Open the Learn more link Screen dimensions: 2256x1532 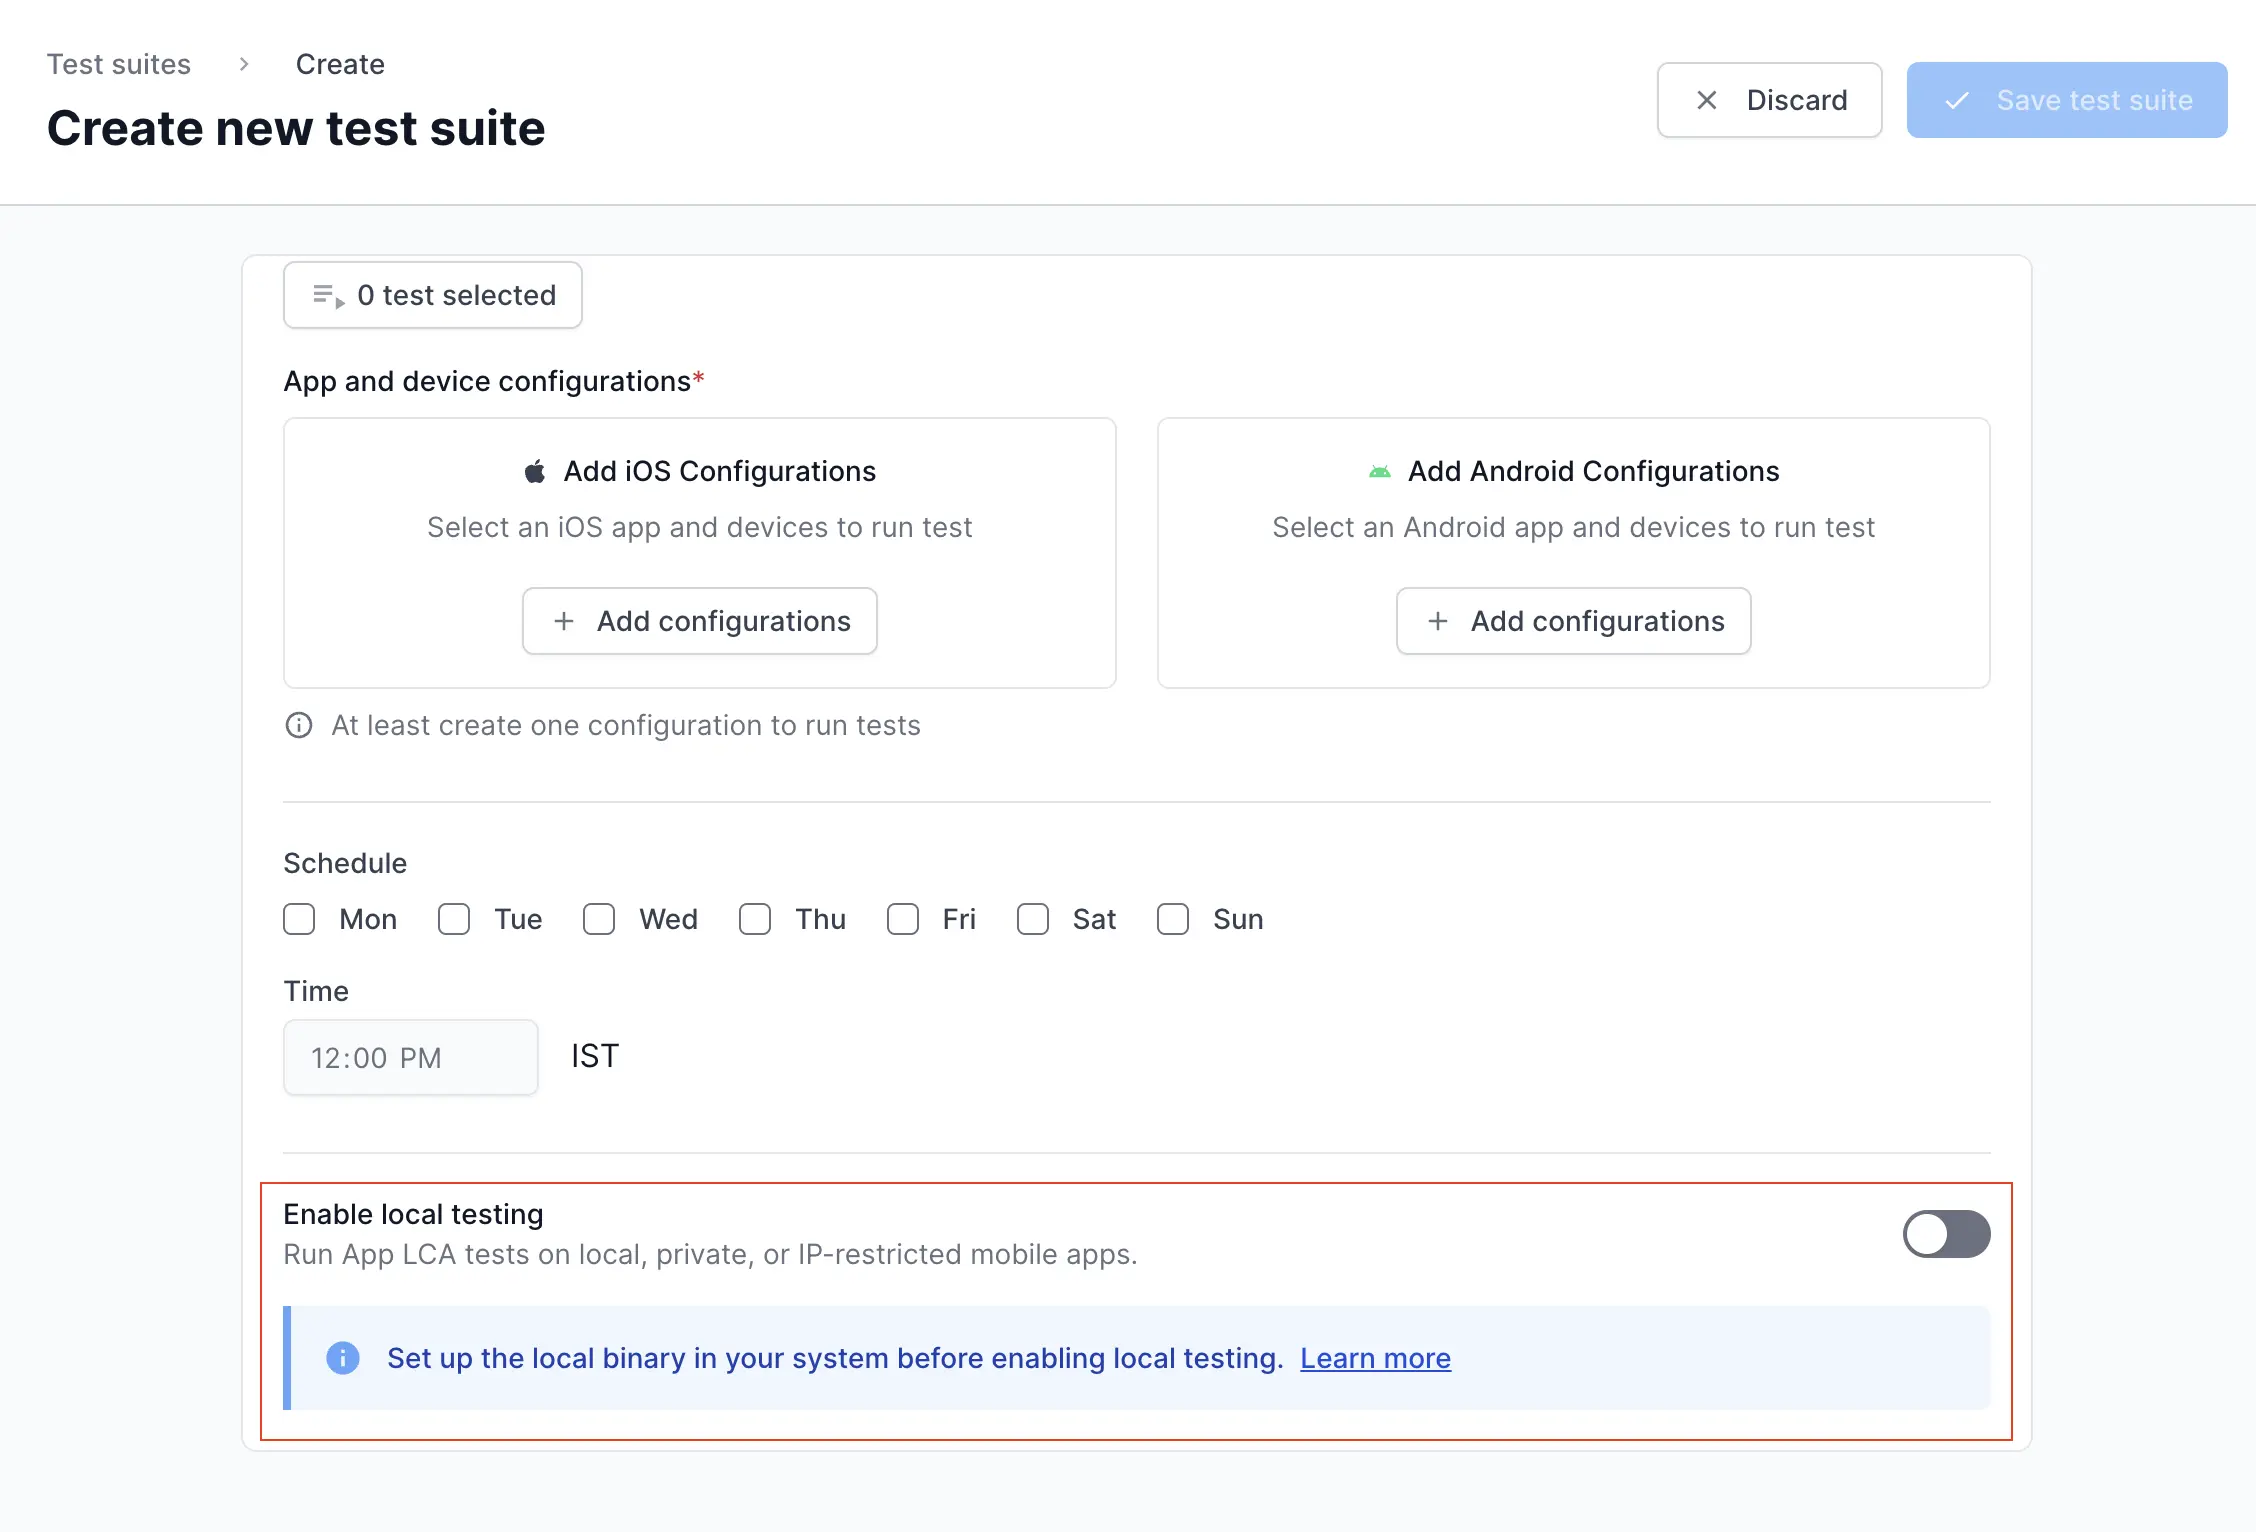pyautogui.click(x=1375, y=1358)
